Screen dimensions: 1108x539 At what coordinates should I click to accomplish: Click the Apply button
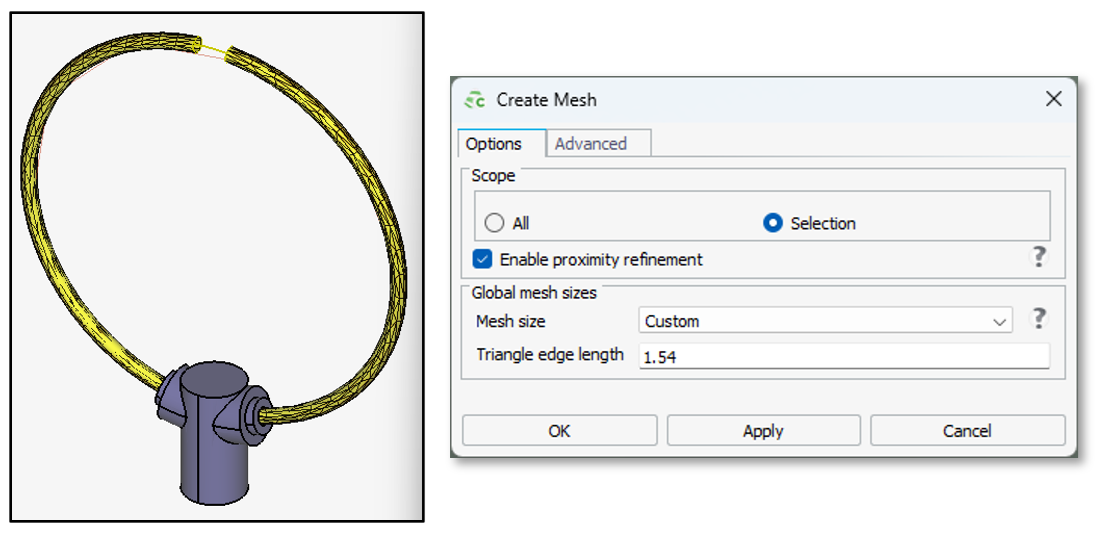click(x=763, y=431)
